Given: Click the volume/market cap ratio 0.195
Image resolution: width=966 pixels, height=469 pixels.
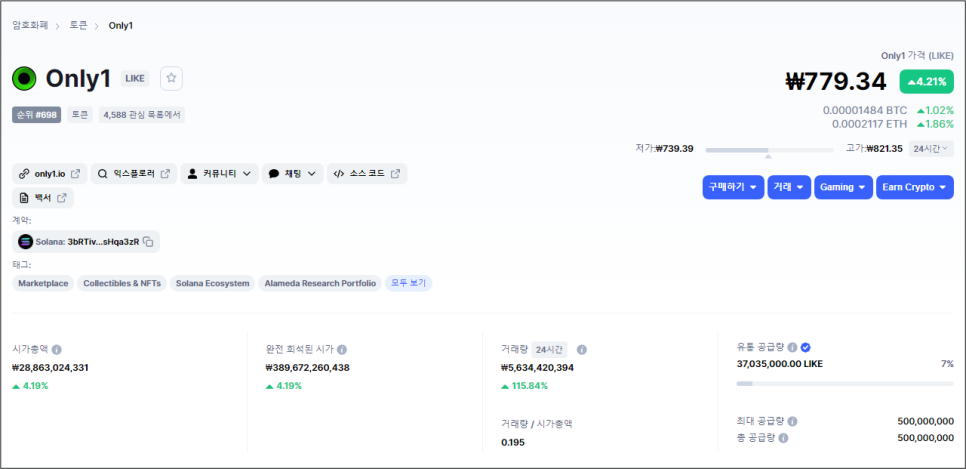Looking at the screenshot, I should click(x=513, y=442).
